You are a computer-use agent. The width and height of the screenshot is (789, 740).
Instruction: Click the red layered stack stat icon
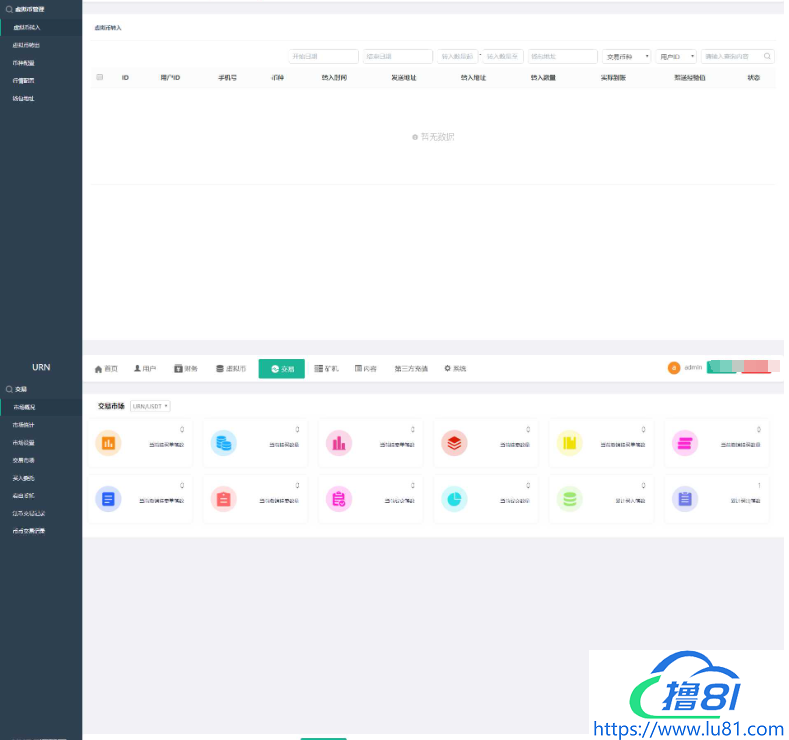(x=454, y=442)
